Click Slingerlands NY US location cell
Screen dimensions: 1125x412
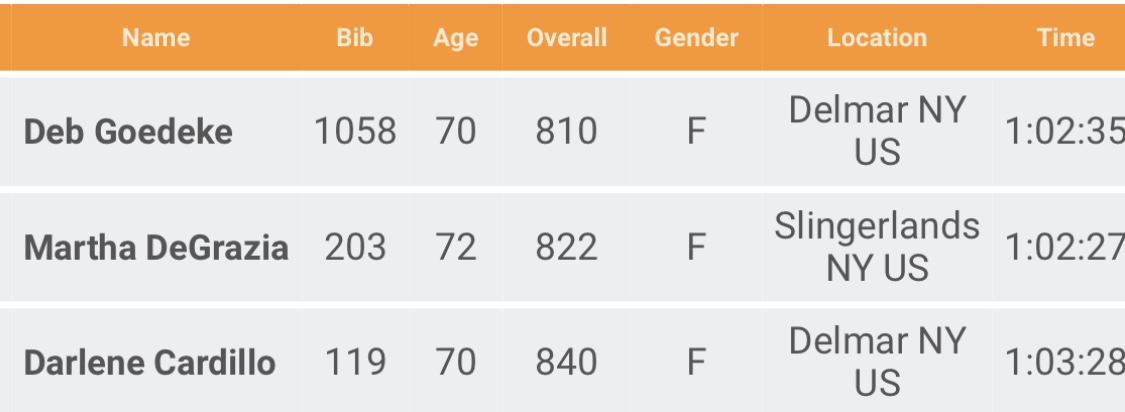[876, 247]
